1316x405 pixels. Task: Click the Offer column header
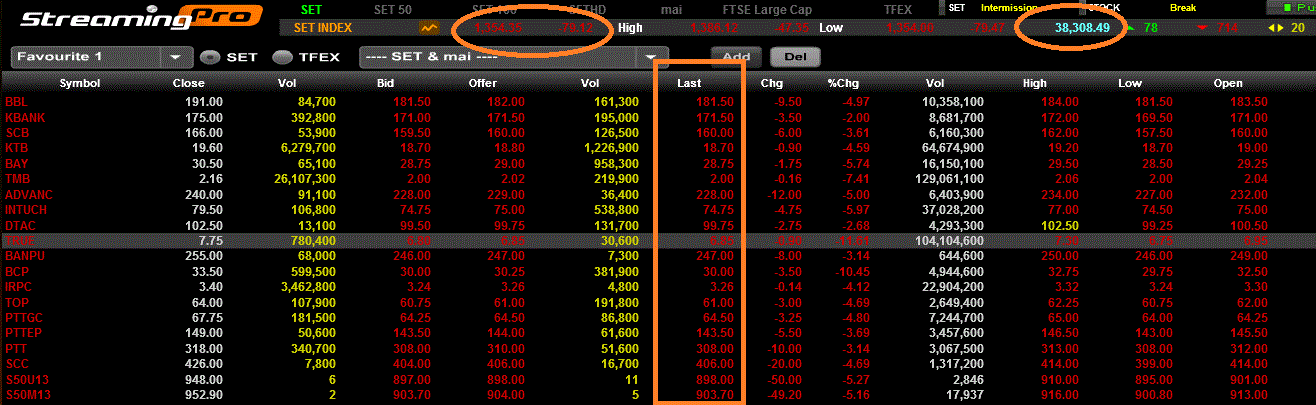[483, 84]
